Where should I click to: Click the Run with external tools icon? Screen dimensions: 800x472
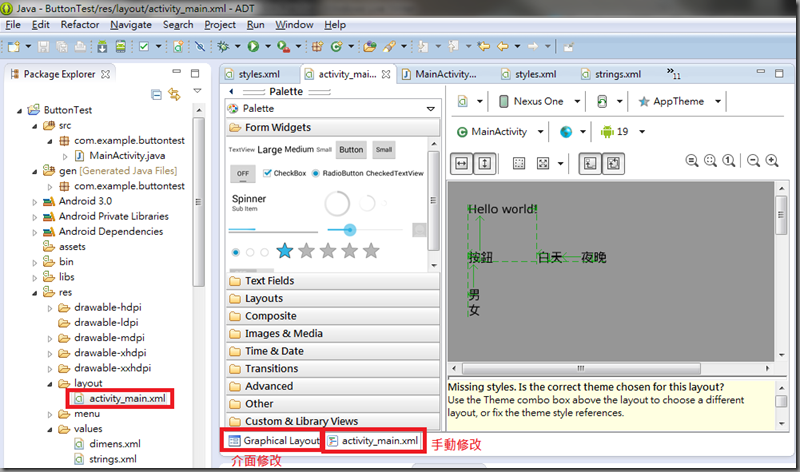pyautogui.click(x=283, y=46)
